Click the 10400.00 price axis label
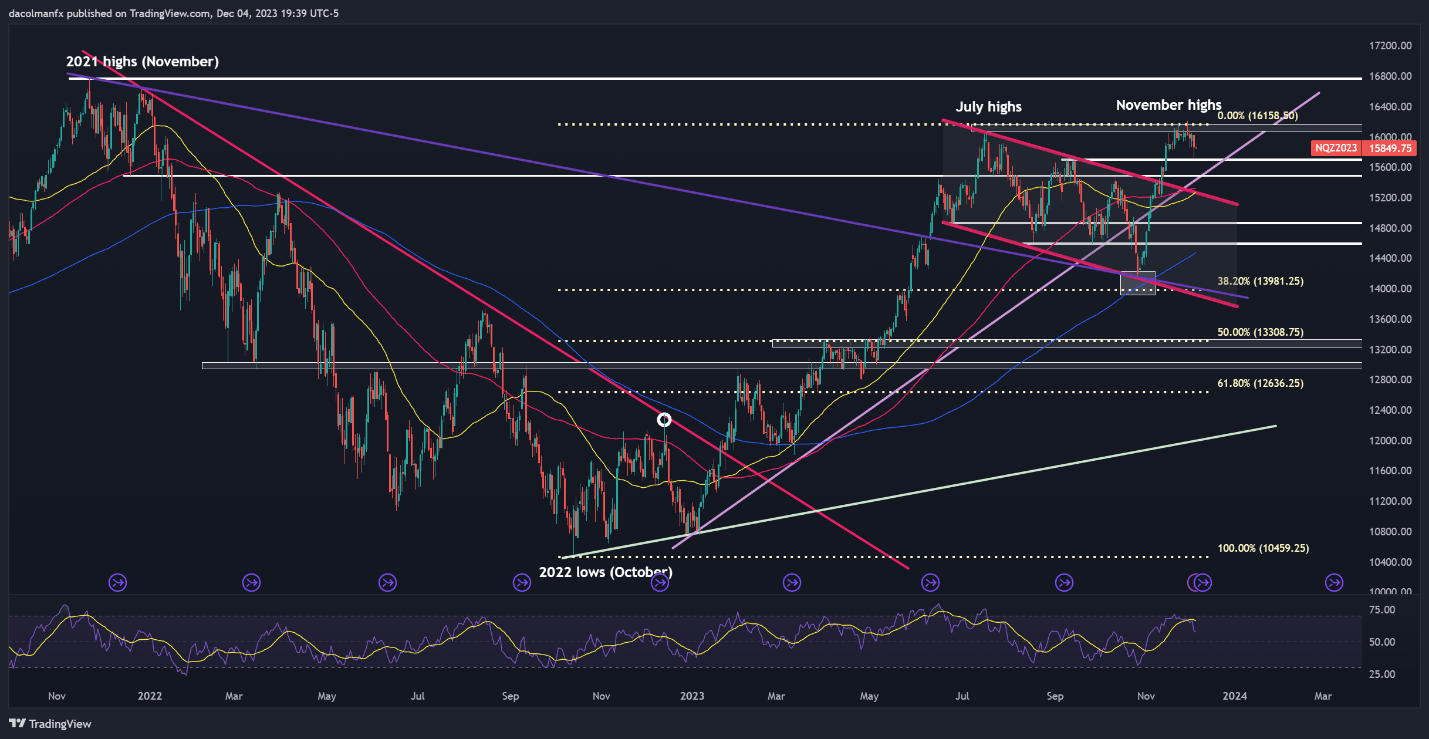Viewport: 1429px width, 739px height. point(1391,562)
